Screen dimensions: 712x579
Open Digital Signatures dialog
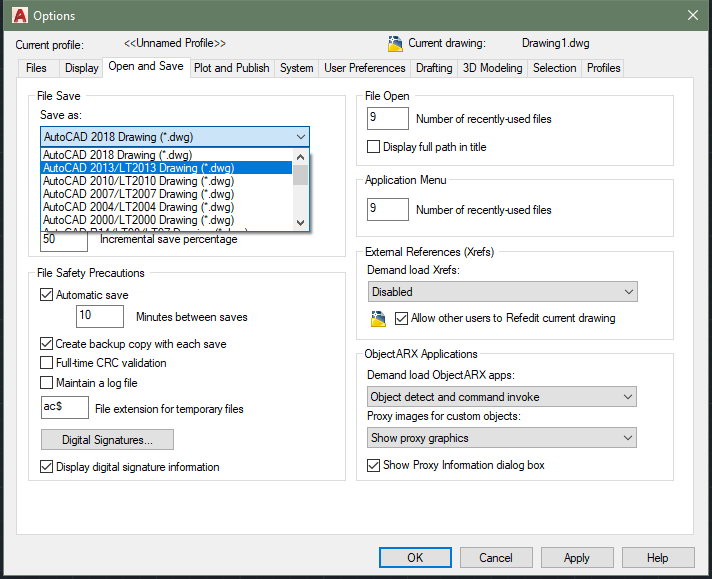click(107, 440)
